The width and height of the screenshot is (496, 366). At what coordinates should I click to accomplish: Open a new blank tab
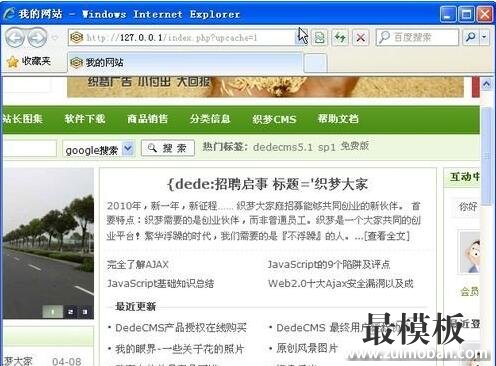coord(315,63)
